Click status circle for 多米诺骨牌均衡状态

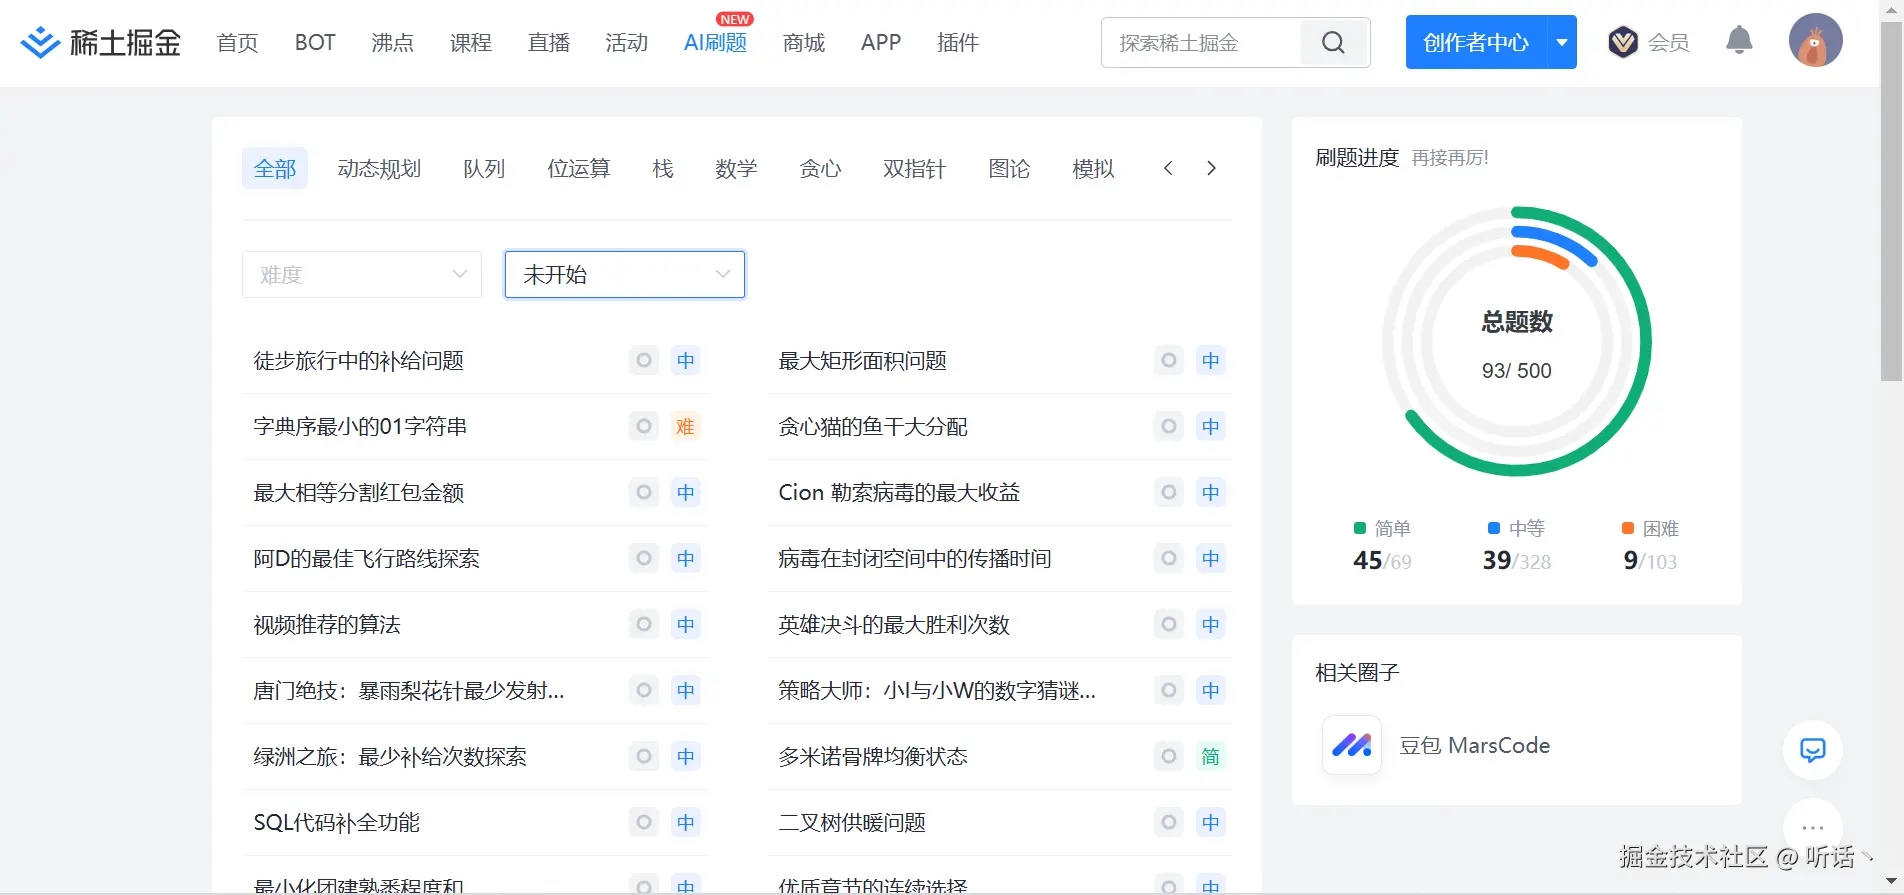pos(1169,756)
